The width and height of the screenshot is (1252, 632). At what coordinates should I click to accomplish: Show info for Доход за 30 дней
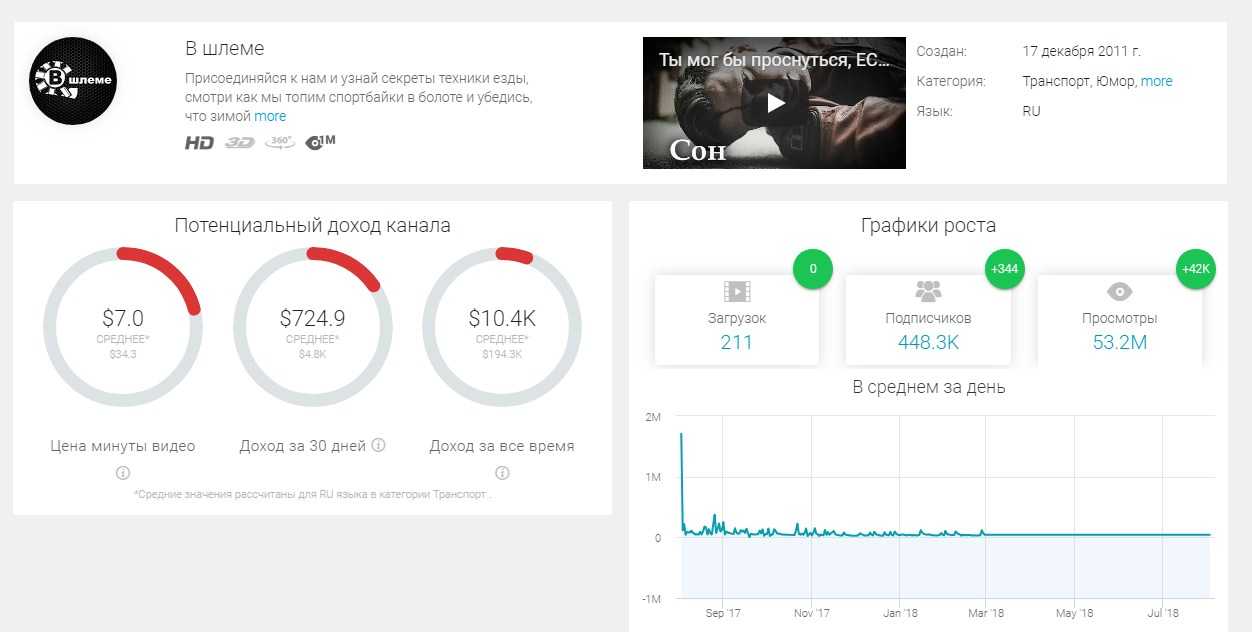tap(379, 446)
